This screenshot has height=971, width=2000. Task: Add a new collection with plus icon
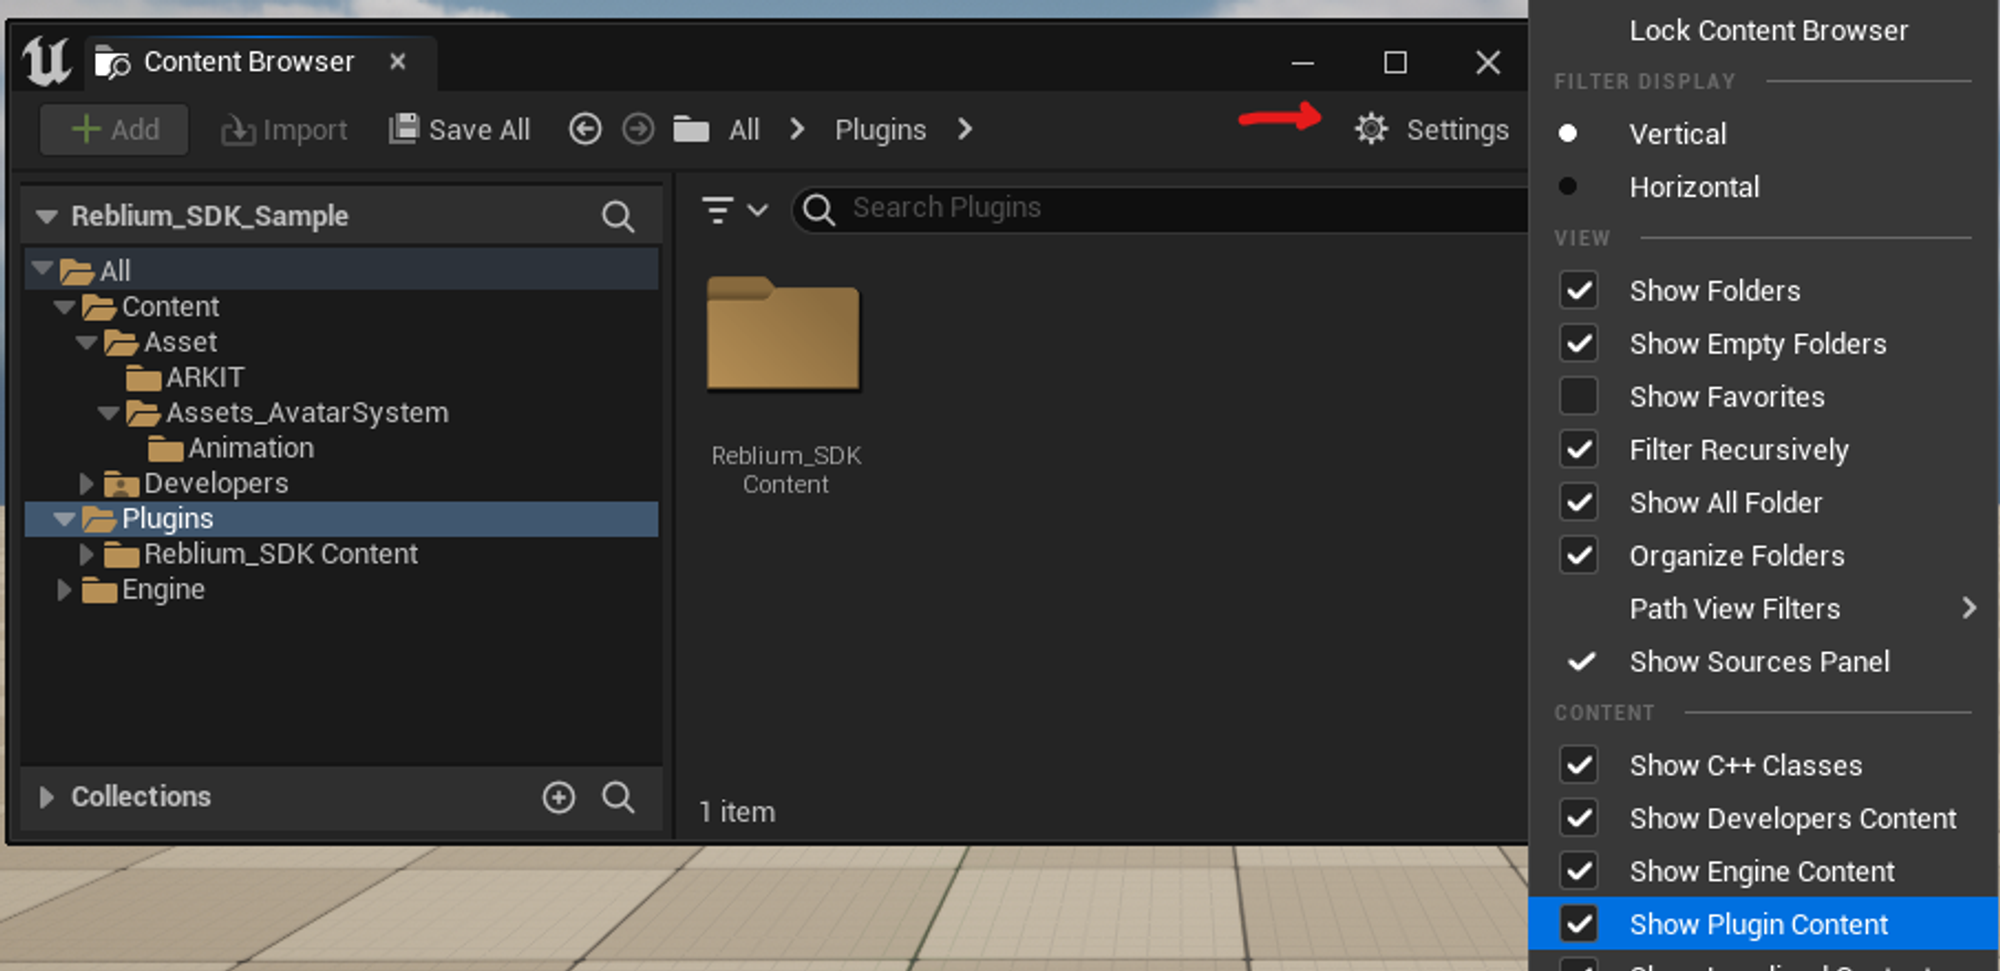click(x=559, y=797)
